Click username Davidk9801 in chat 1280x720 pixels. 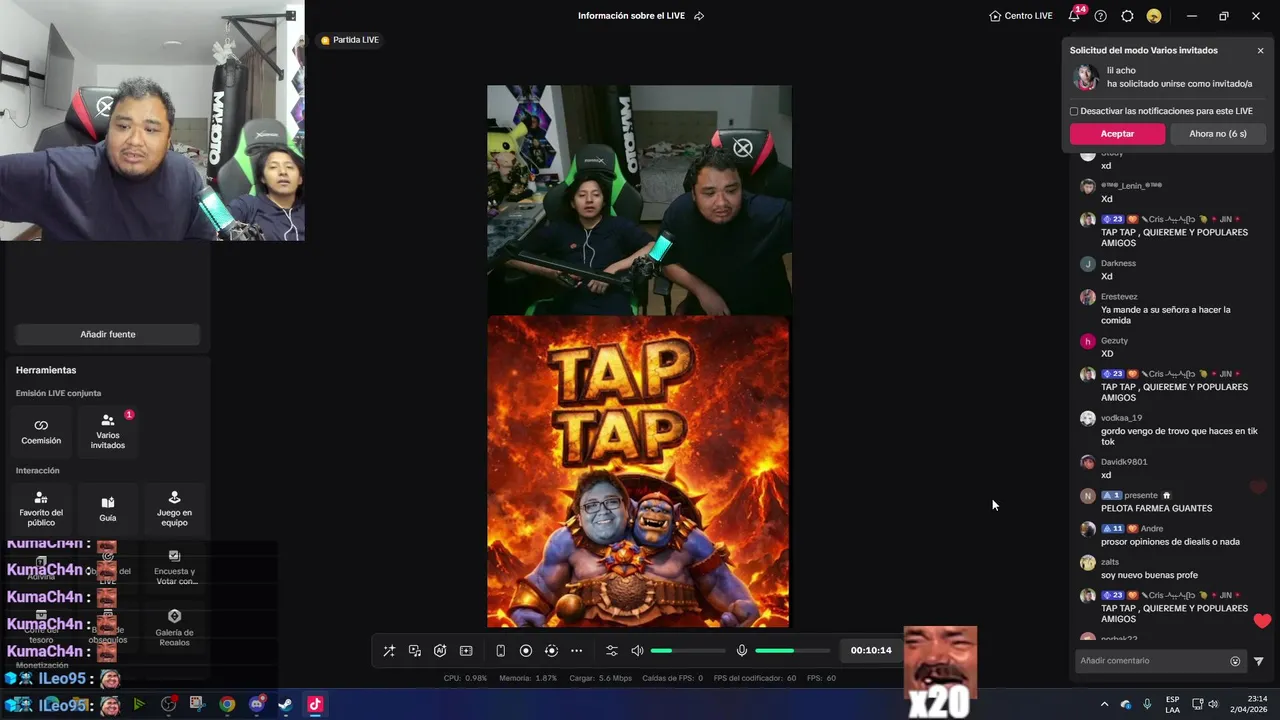1124,462
